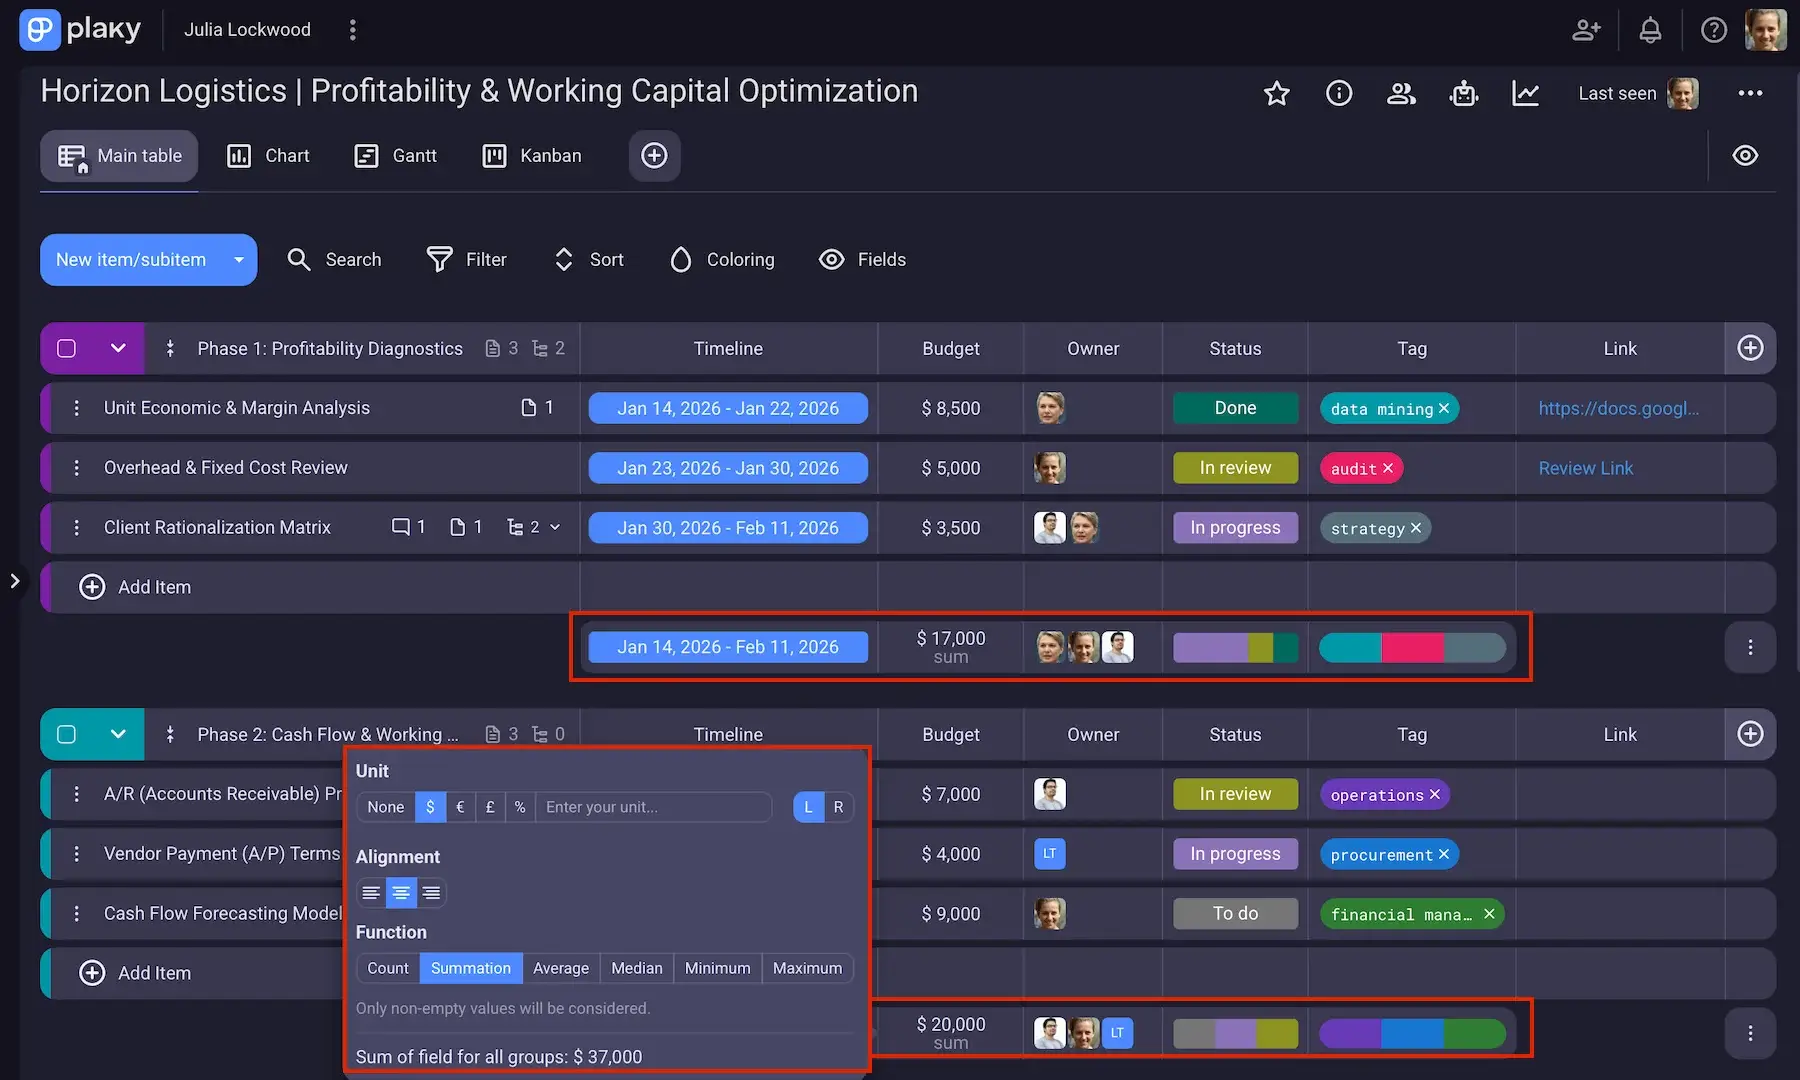
Task: Open Overhead & Fixed Cost Review options
Action: [x=77, y=468]
